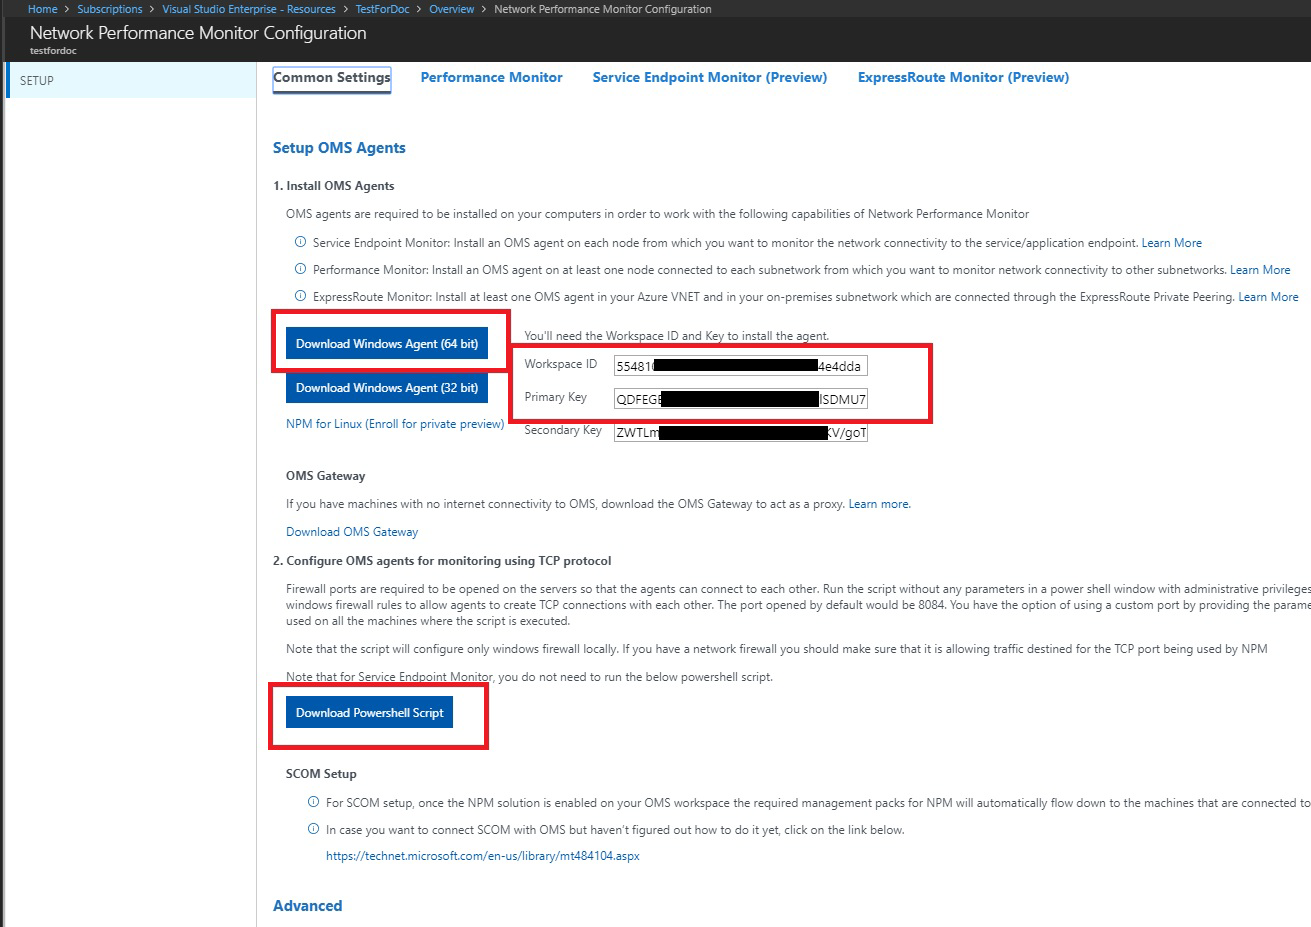Navigate to Home via the breadcrumb
The height and width of the screenshot is (927, 1311).
pos(42,8)
